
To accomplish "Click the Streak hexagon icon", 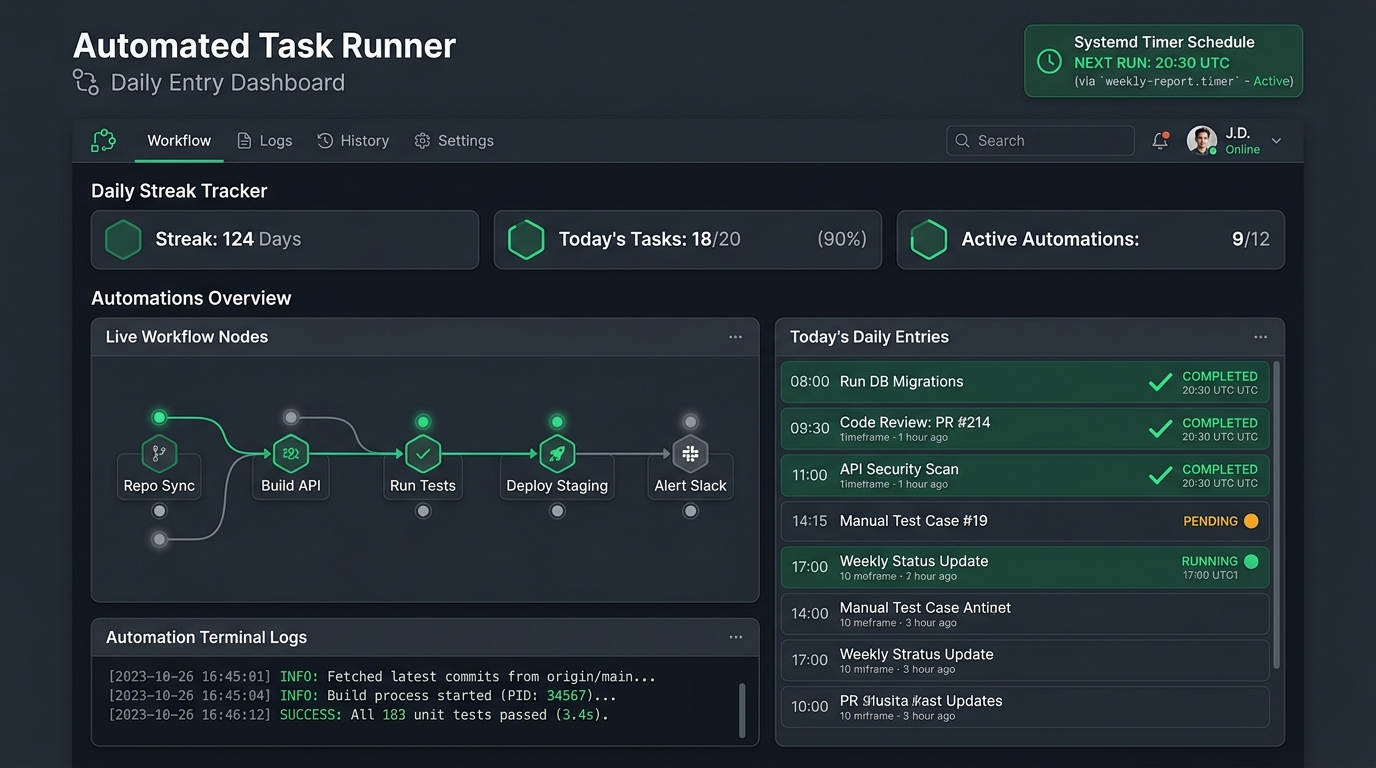I will pyautogui.click(x=123, y=240).
